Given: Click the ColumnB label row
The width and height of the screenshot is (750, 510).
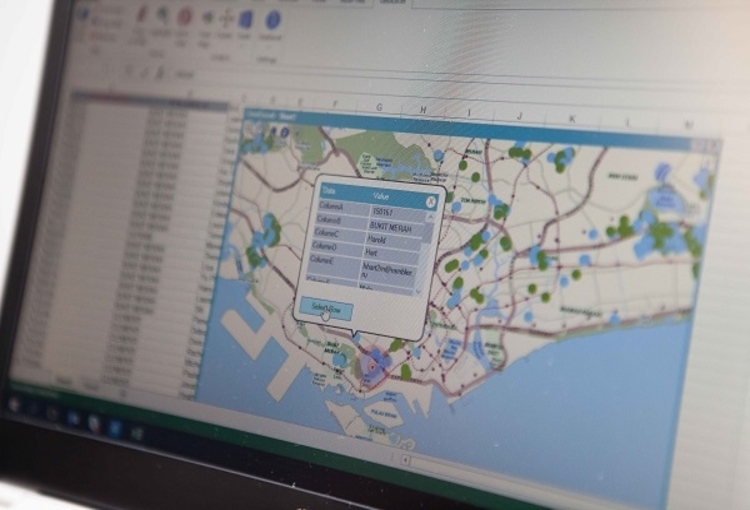Looking at the screenshot, I should [341, 221].
